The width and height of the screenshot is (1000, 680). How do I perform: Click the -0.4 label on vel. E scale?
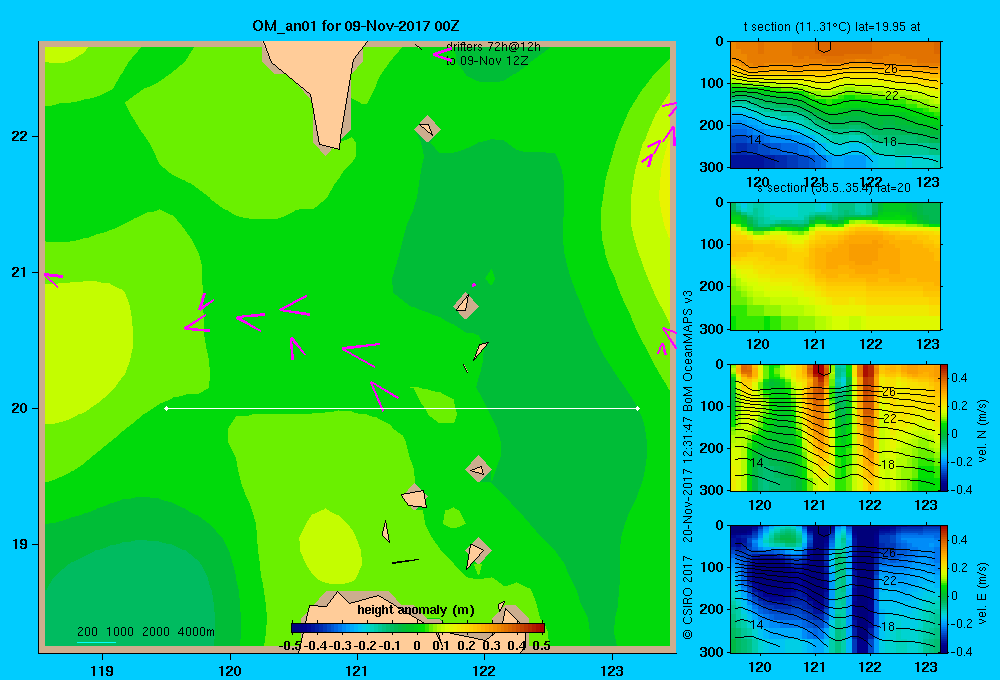[961, 651]
